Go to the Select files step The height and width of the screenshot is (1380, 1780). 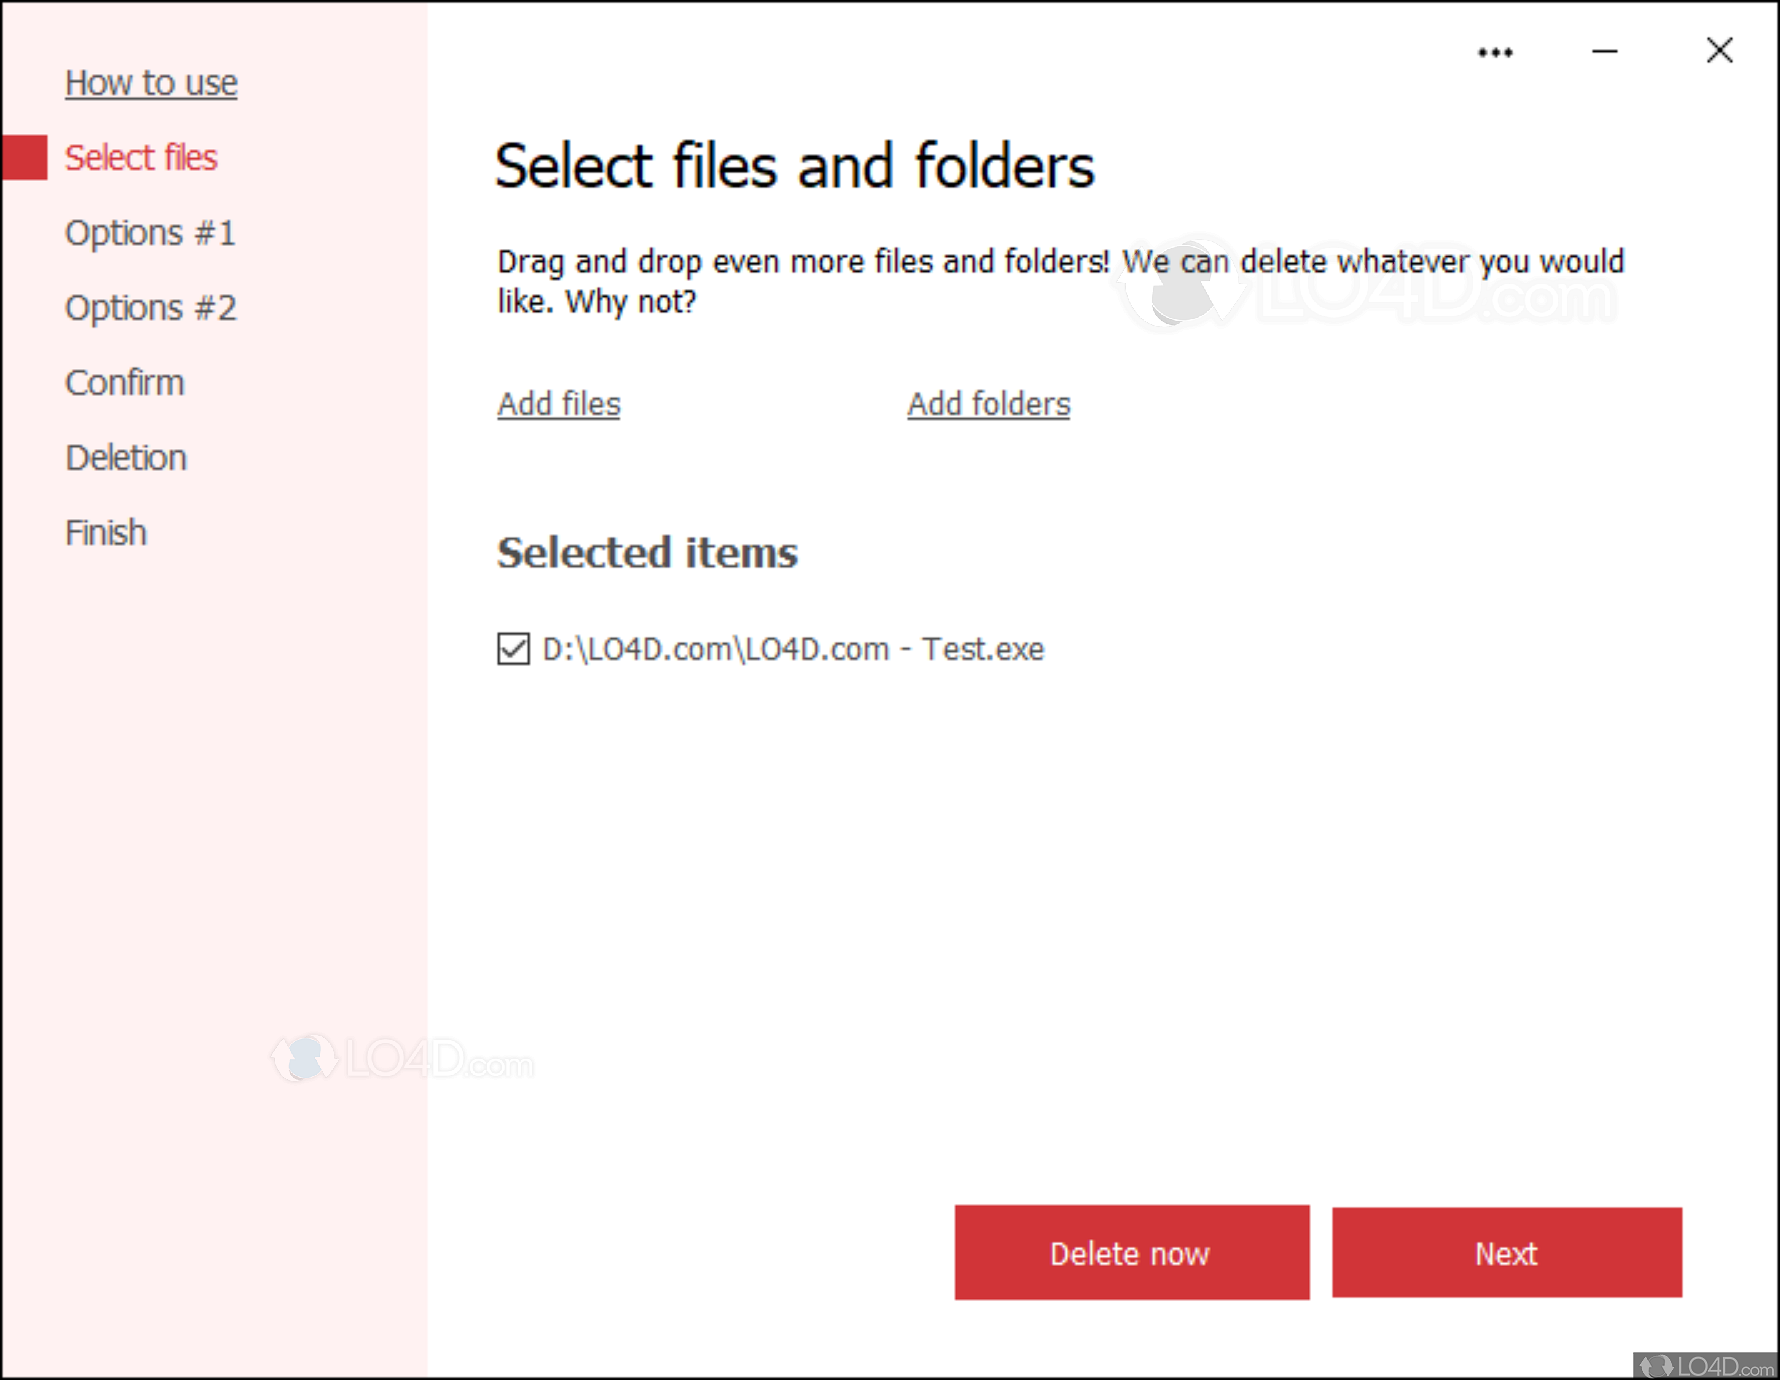(x=141, y=157)
